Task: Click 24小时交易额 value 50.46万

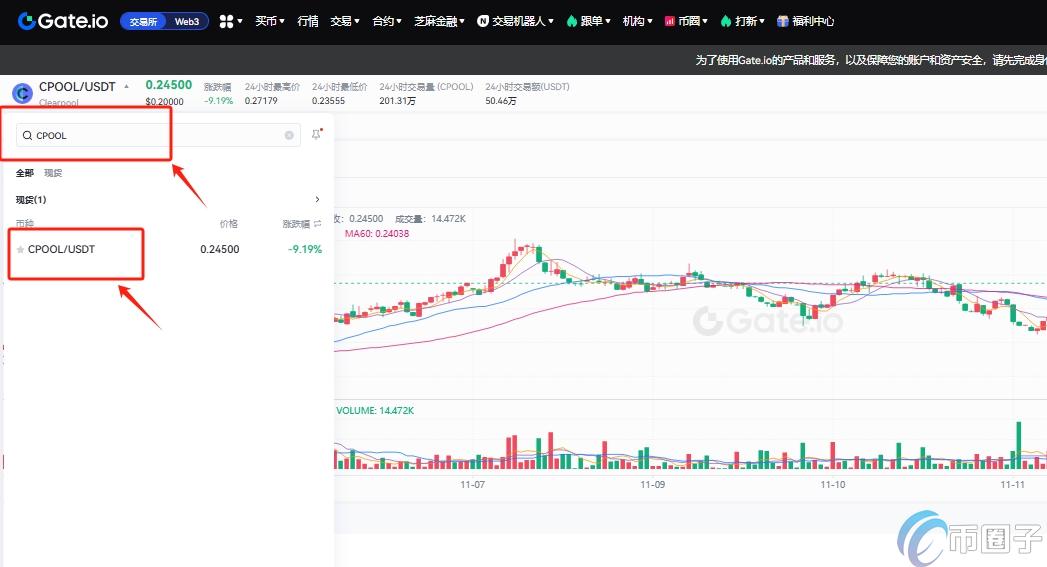Action: (501, 101)
